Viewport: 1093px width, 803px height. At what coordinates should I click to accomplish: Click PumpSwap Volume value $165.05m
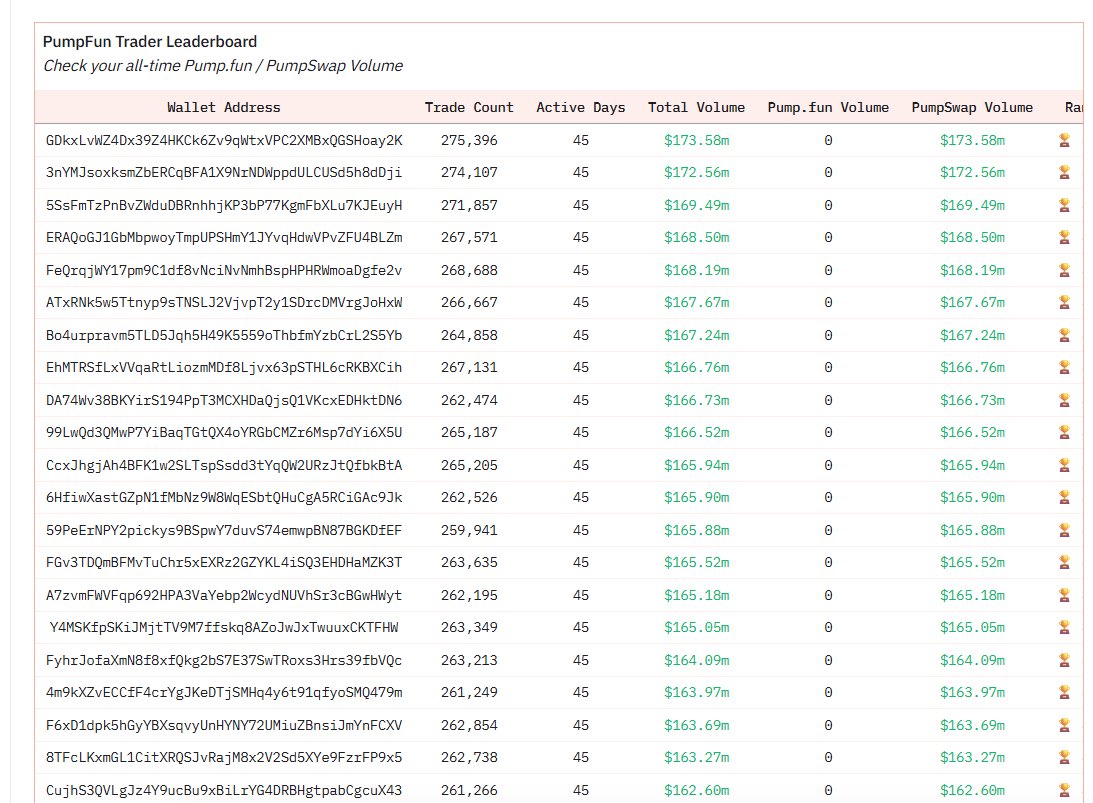(972, 627)
